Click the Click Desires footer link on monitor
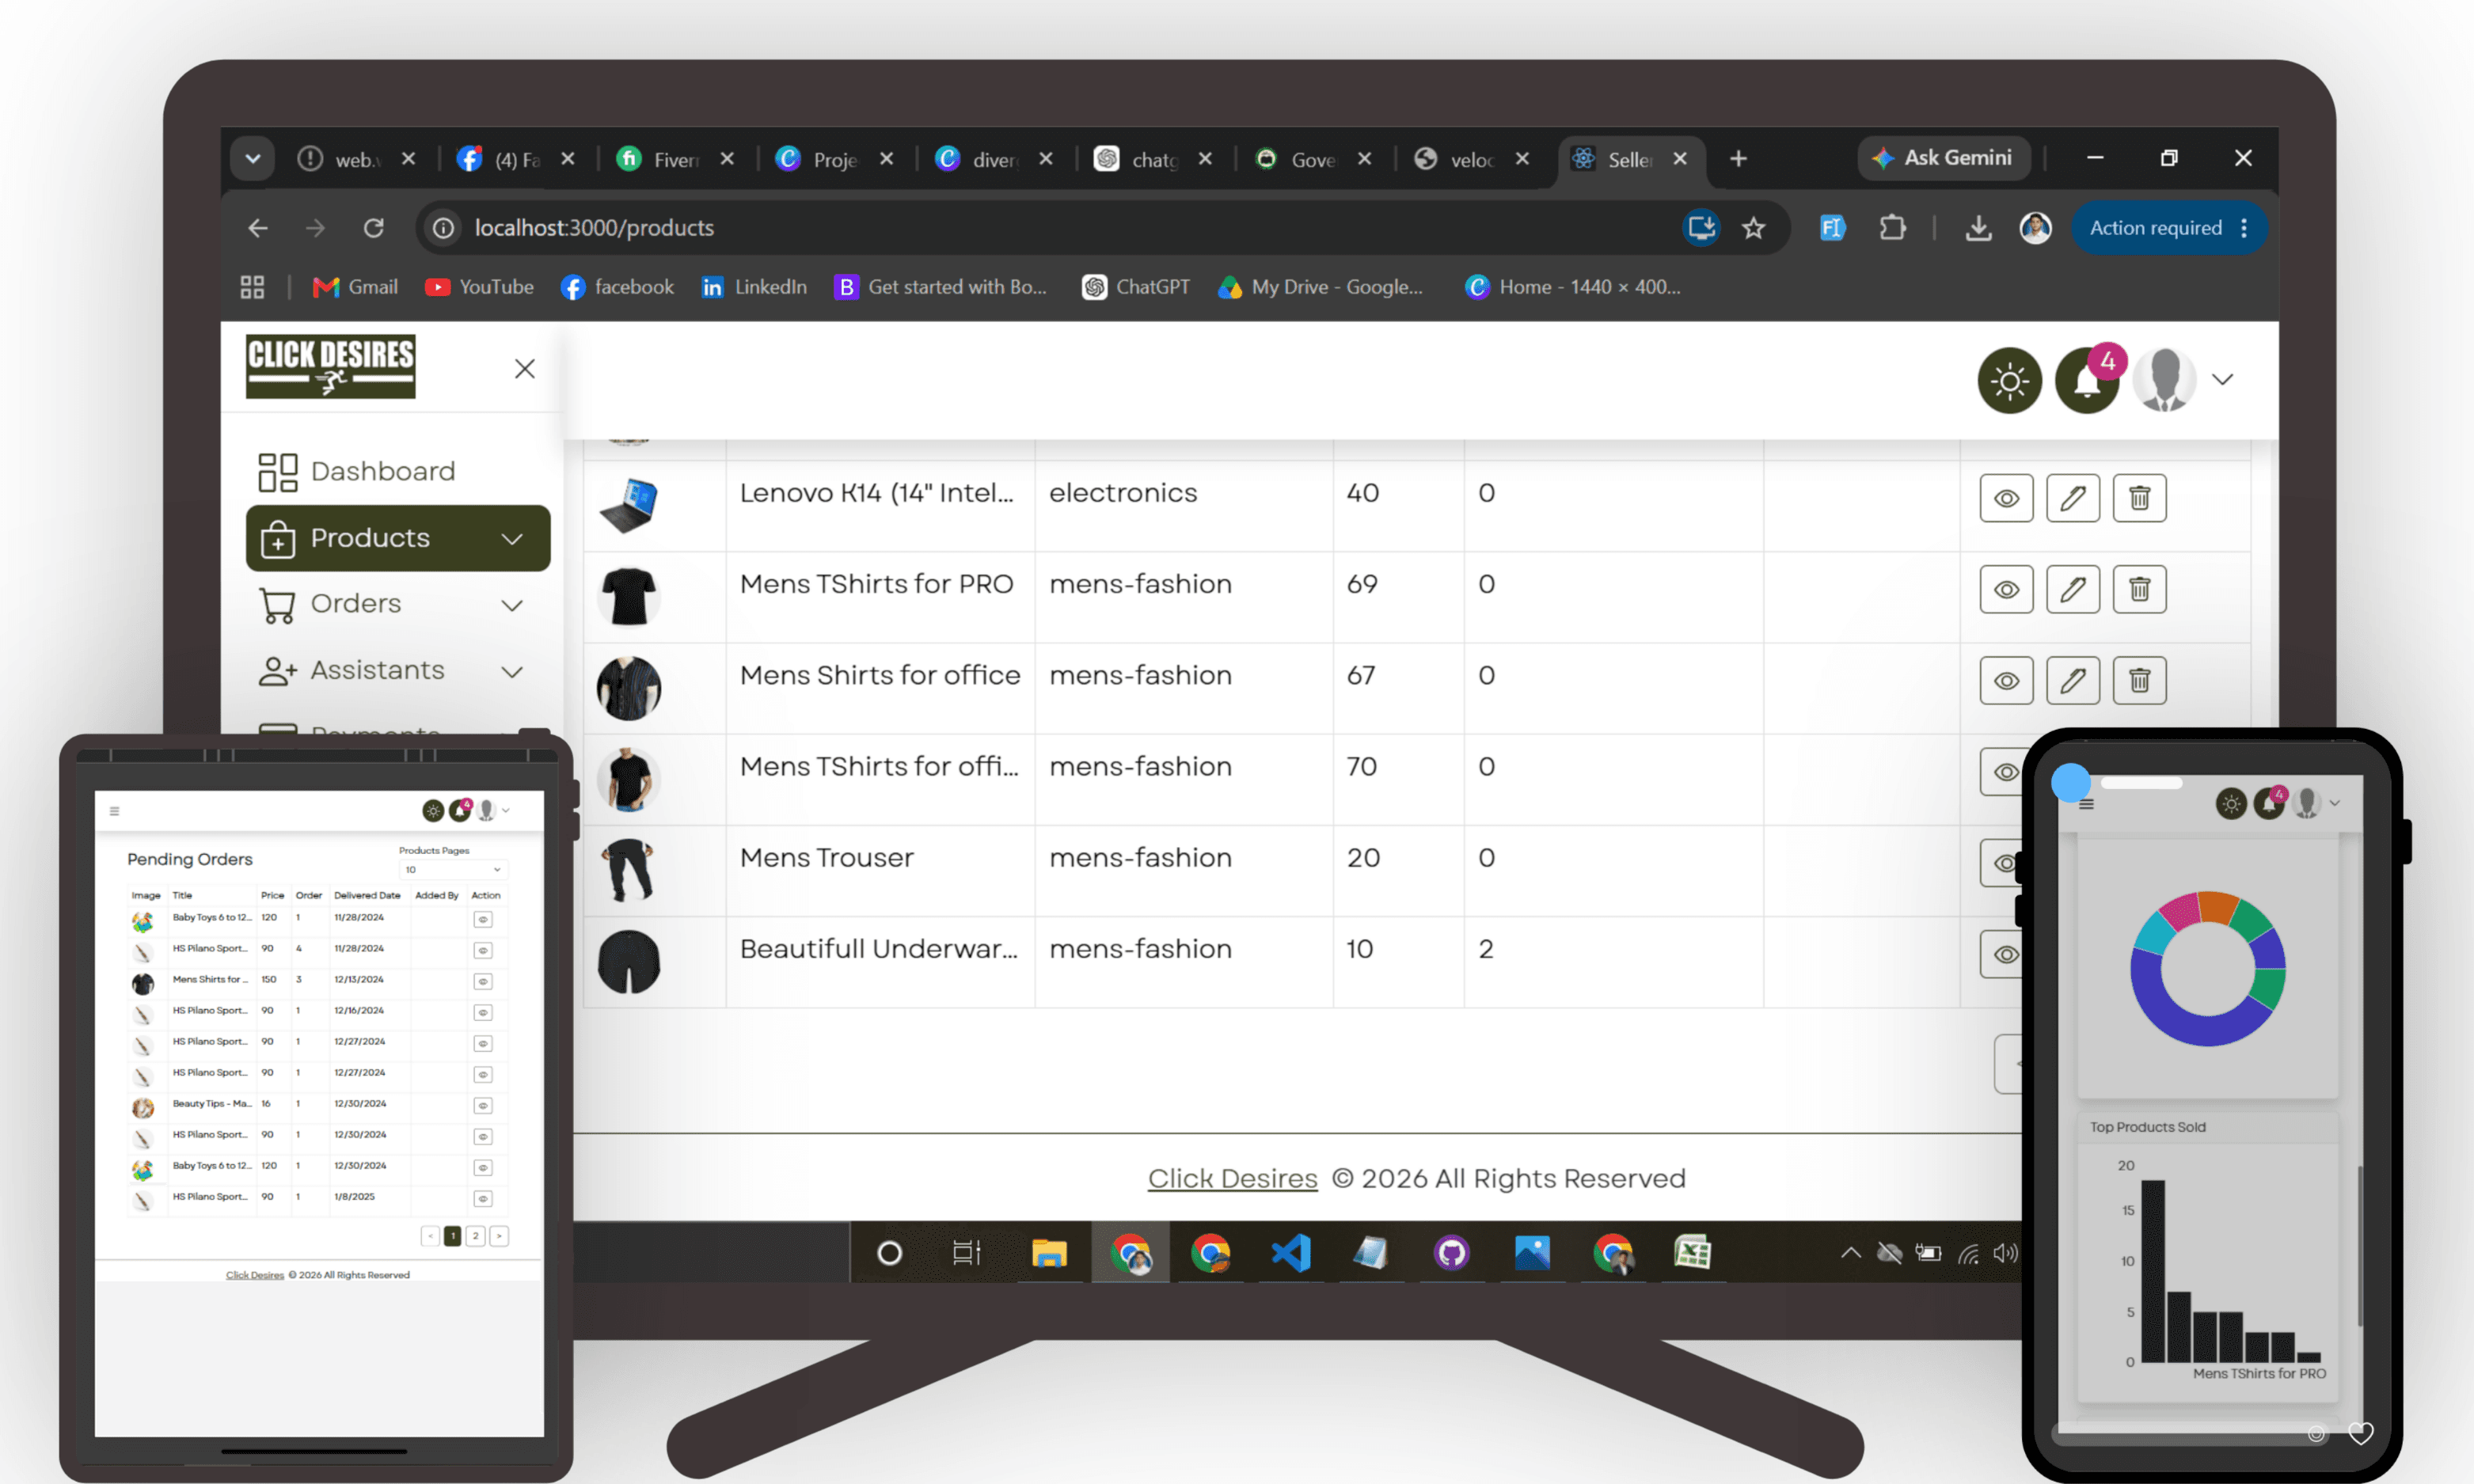 tap(1232, 1178)
